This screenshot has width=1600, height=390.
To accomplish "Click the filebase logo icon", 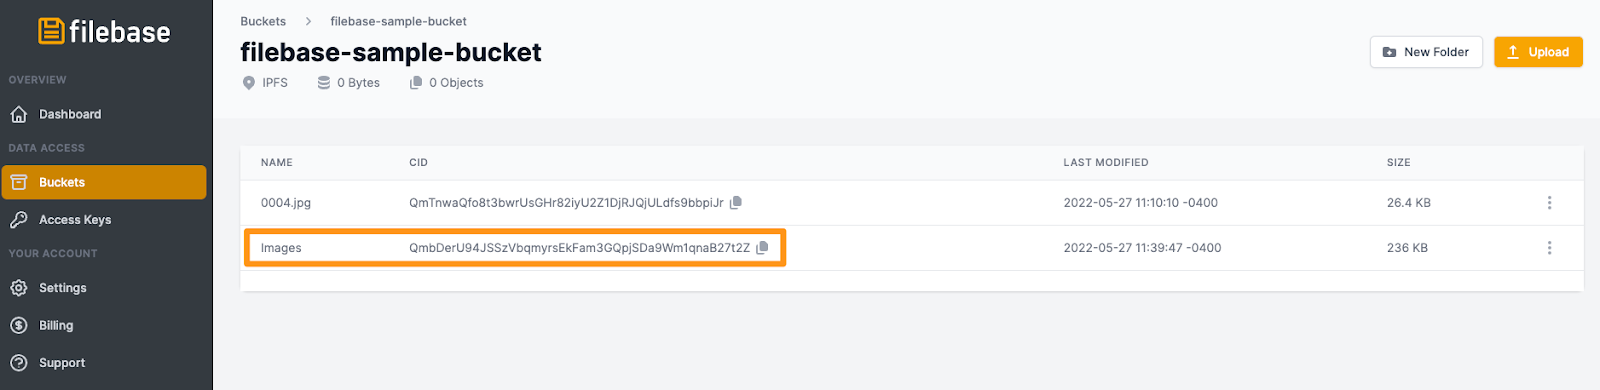I will click(x=51, y=31).
